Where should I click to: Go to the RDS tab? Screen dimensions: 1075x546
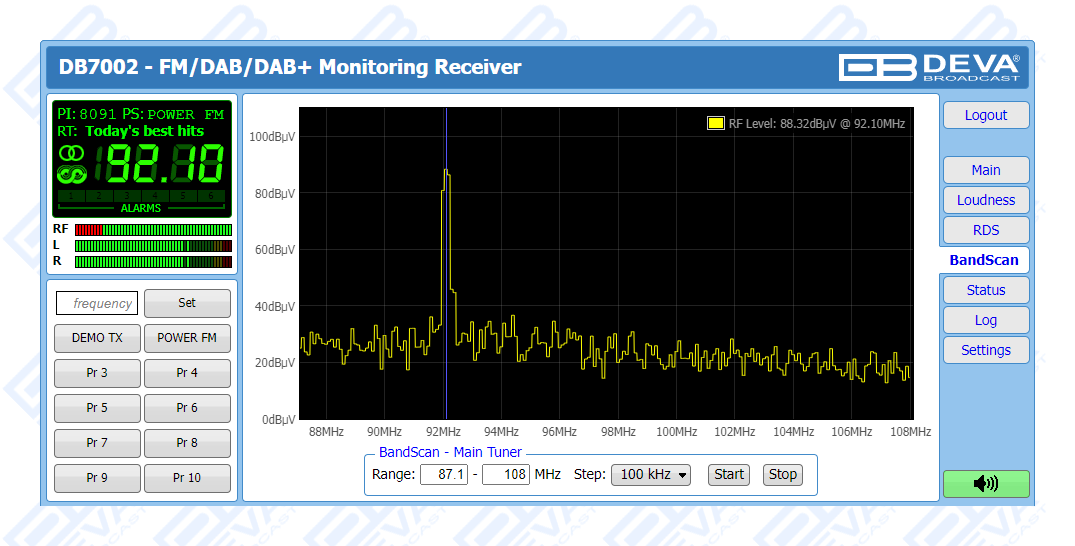pyautogui.click(x=985, y=230)
